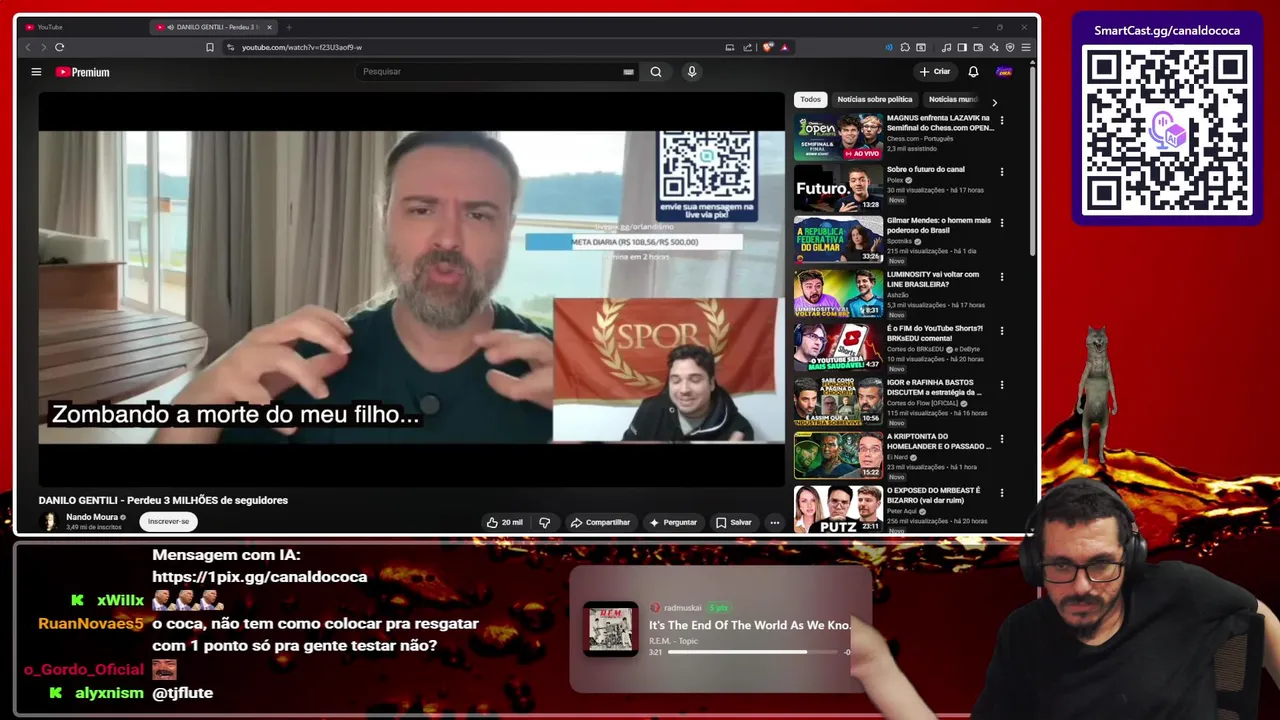Viewport: 1280px width, 720px height.
Task: Click the YouTube page vertical scrollbar
Action: point(1032,162)
